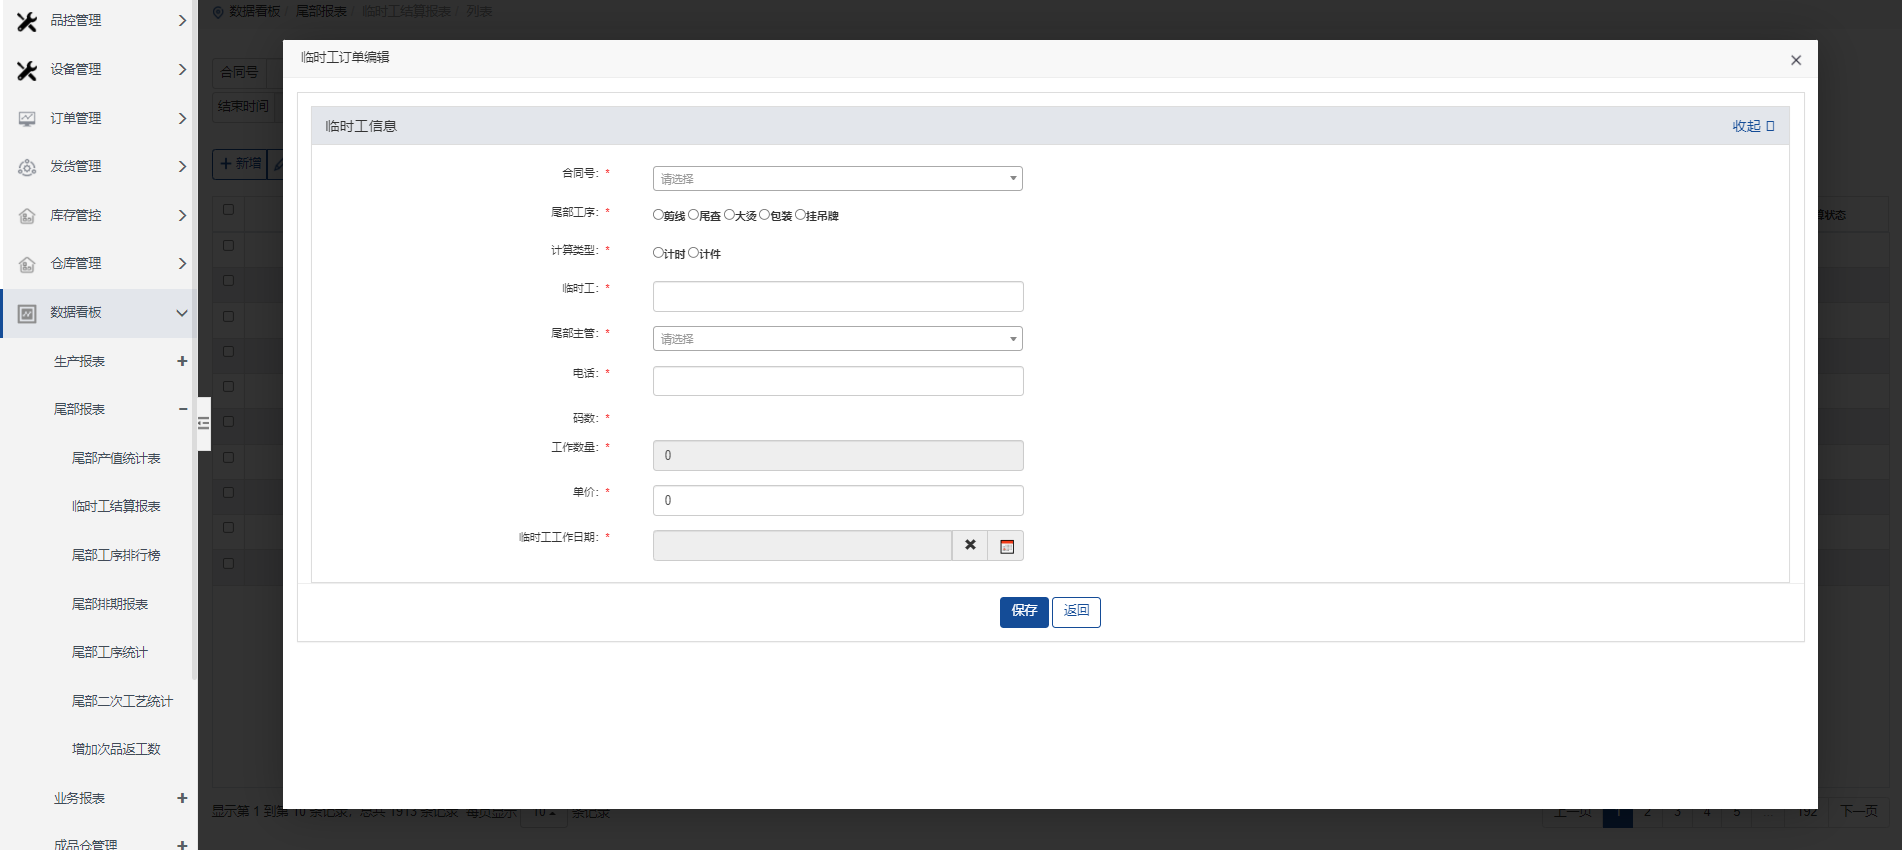This screenshot has width=1902, height=850.
Task: Clear the date with the X icon
Action: point(969,546)
